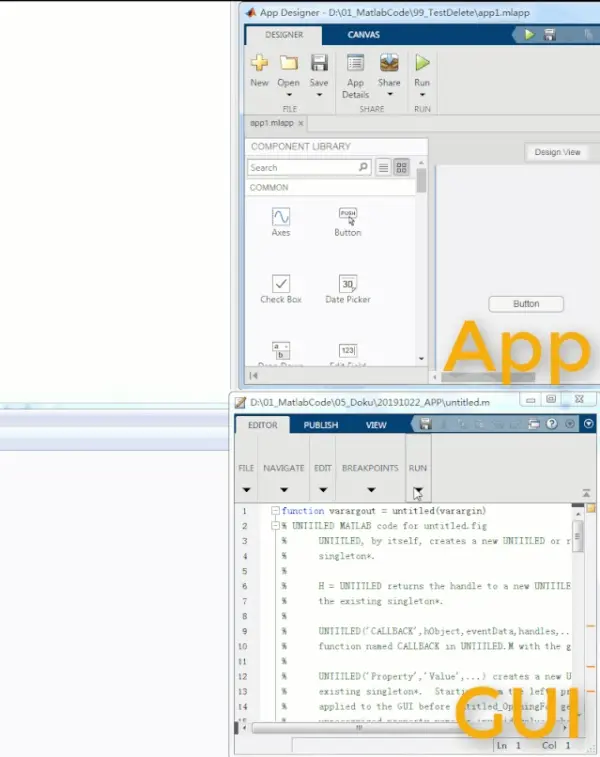
Task: Pick the Date Picker component
Action: 348,289
